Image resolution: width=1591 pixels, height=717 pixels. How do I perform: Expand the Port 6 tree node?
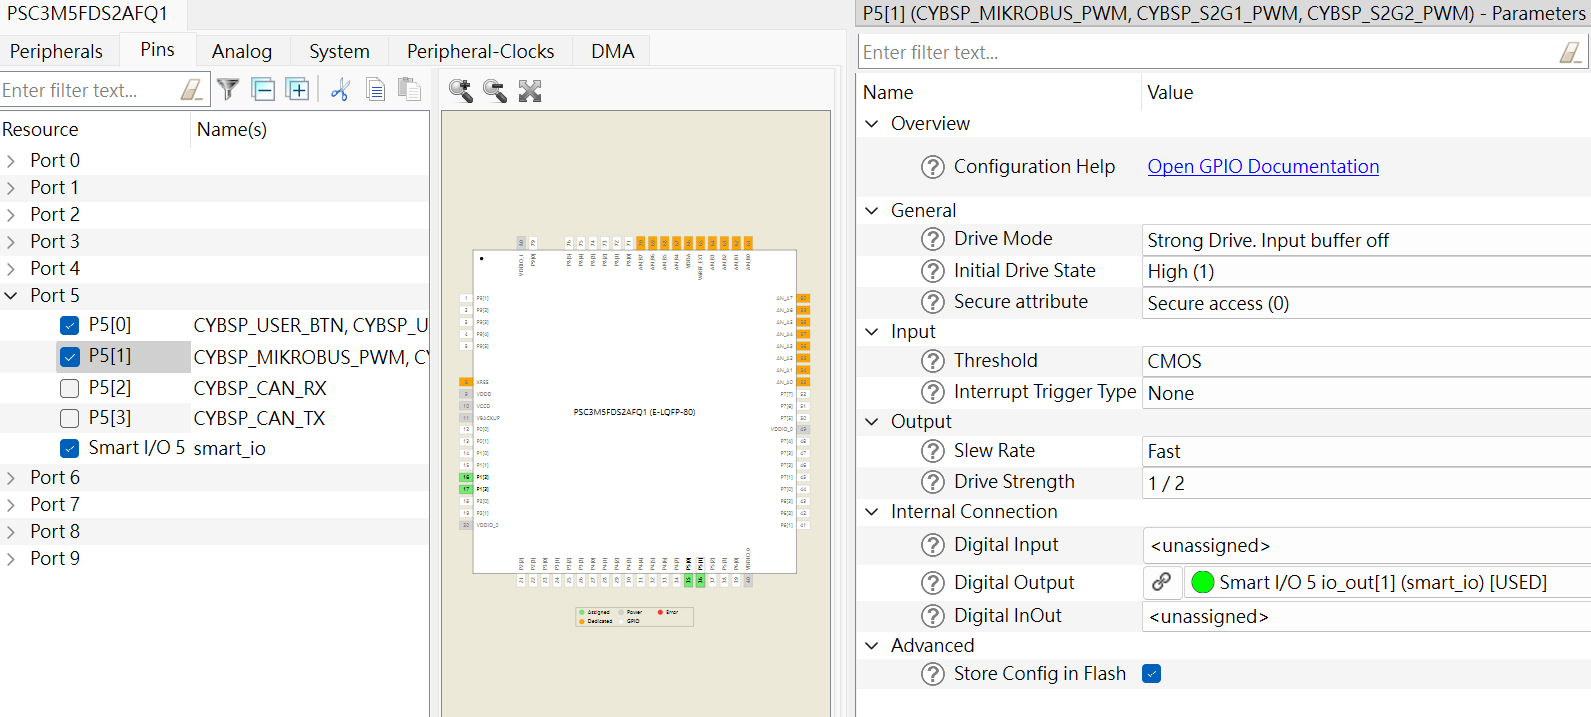coord(11,478)
